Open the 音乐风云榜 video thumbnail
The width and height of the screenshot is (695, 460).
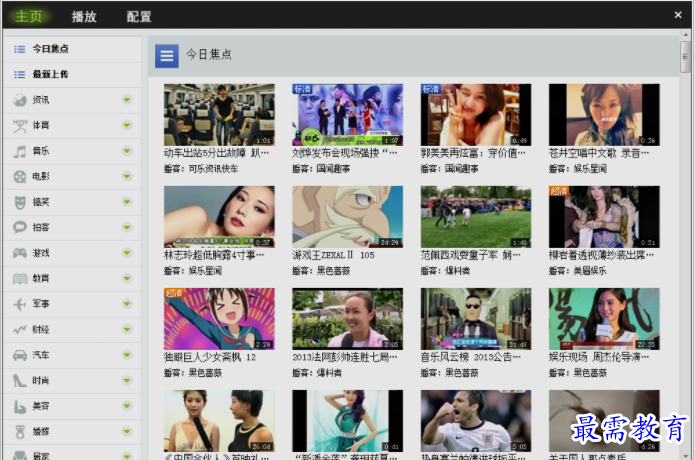tap(476, 319)
